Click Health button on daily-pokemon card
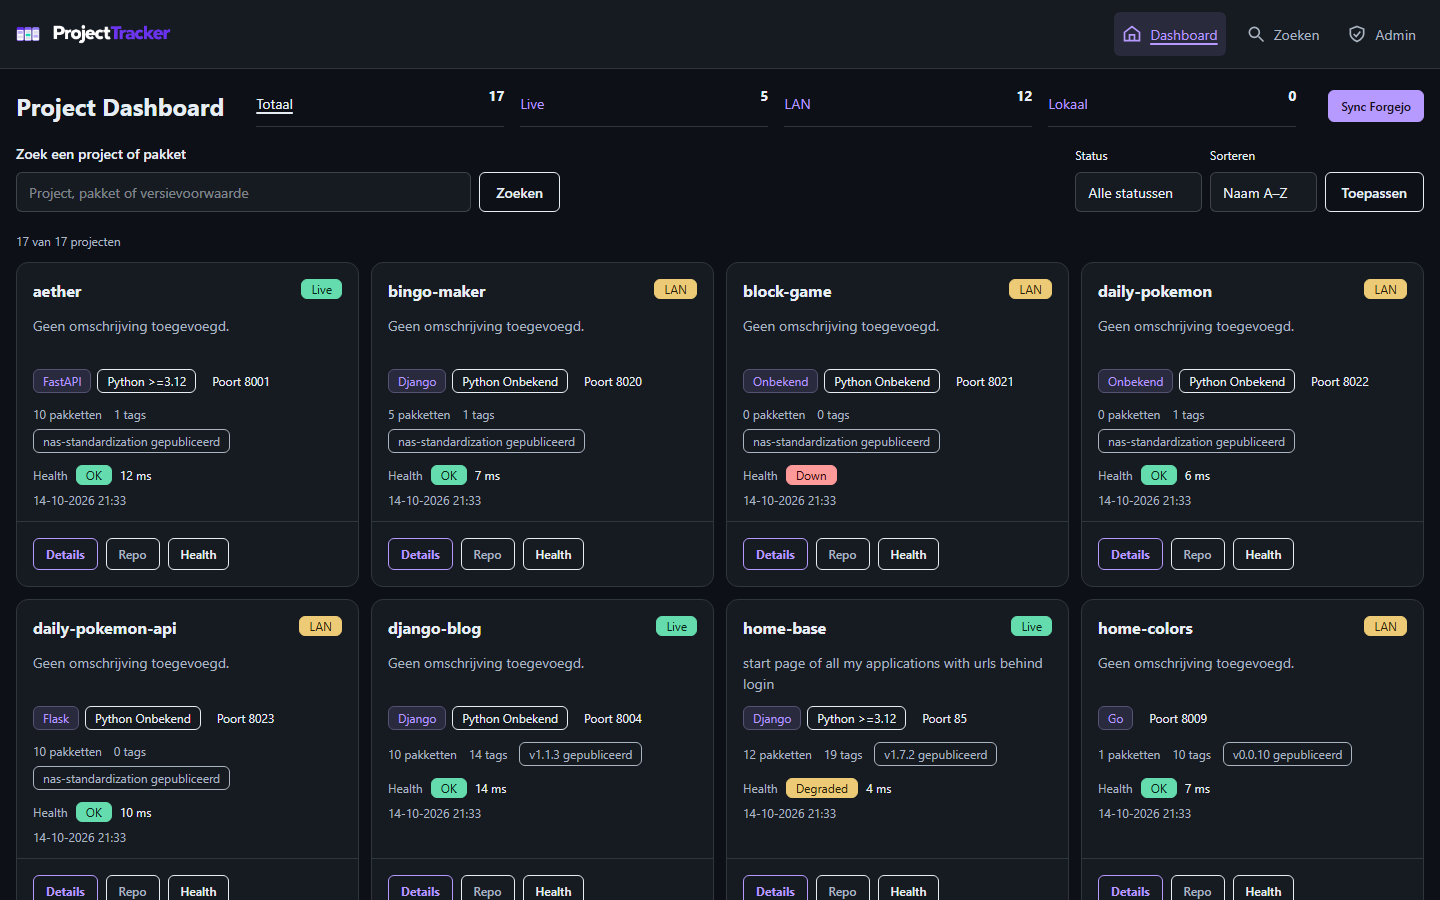Viewport: 1440px width, 900px height. pyautogui.click(x=1263, y=554)
